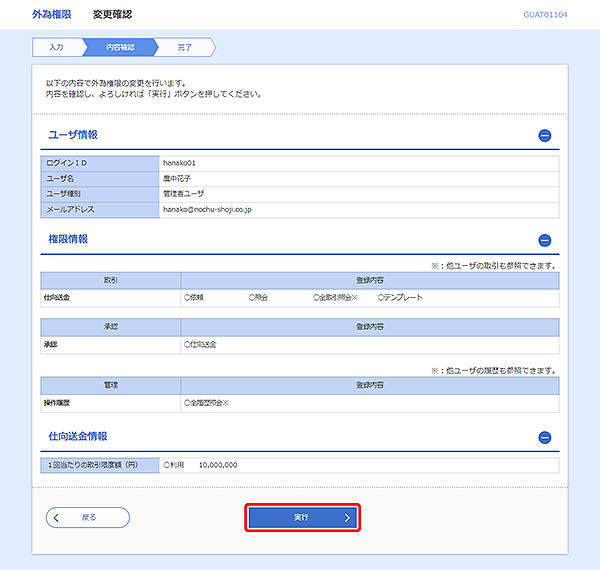
Task: Click the ユーザ情報 section heading
Action: click(x=73, y=135)
